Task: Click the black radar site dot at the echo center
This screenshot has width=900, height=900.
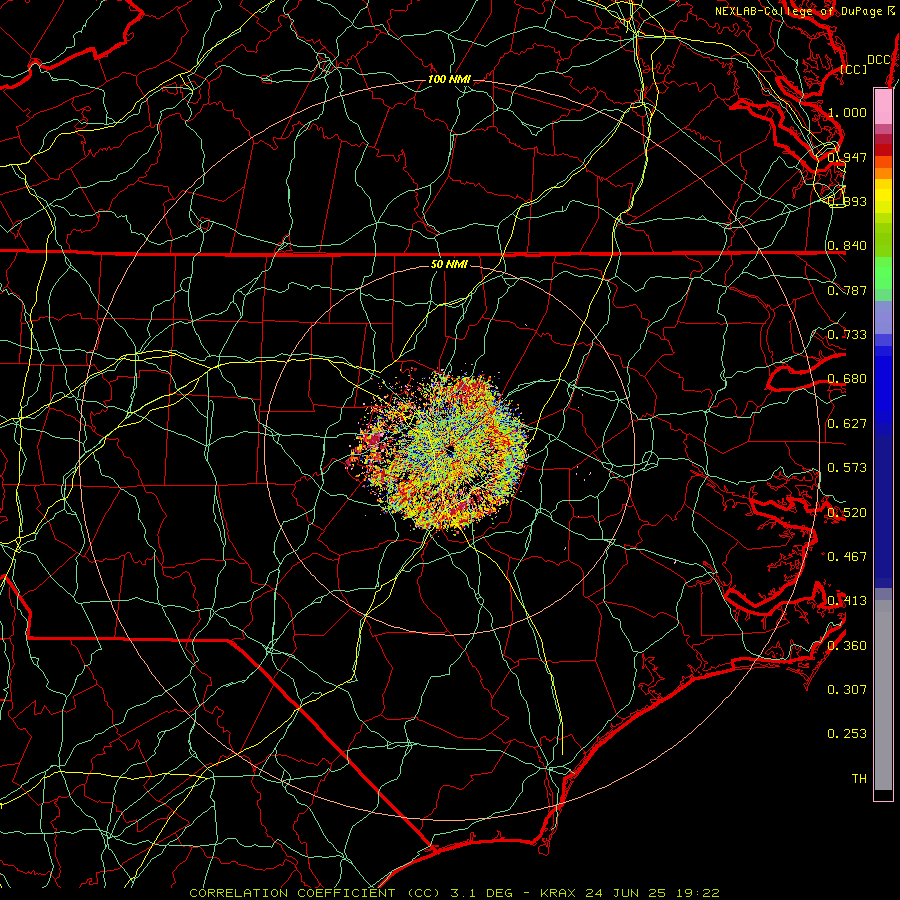Action: [449, 449]
